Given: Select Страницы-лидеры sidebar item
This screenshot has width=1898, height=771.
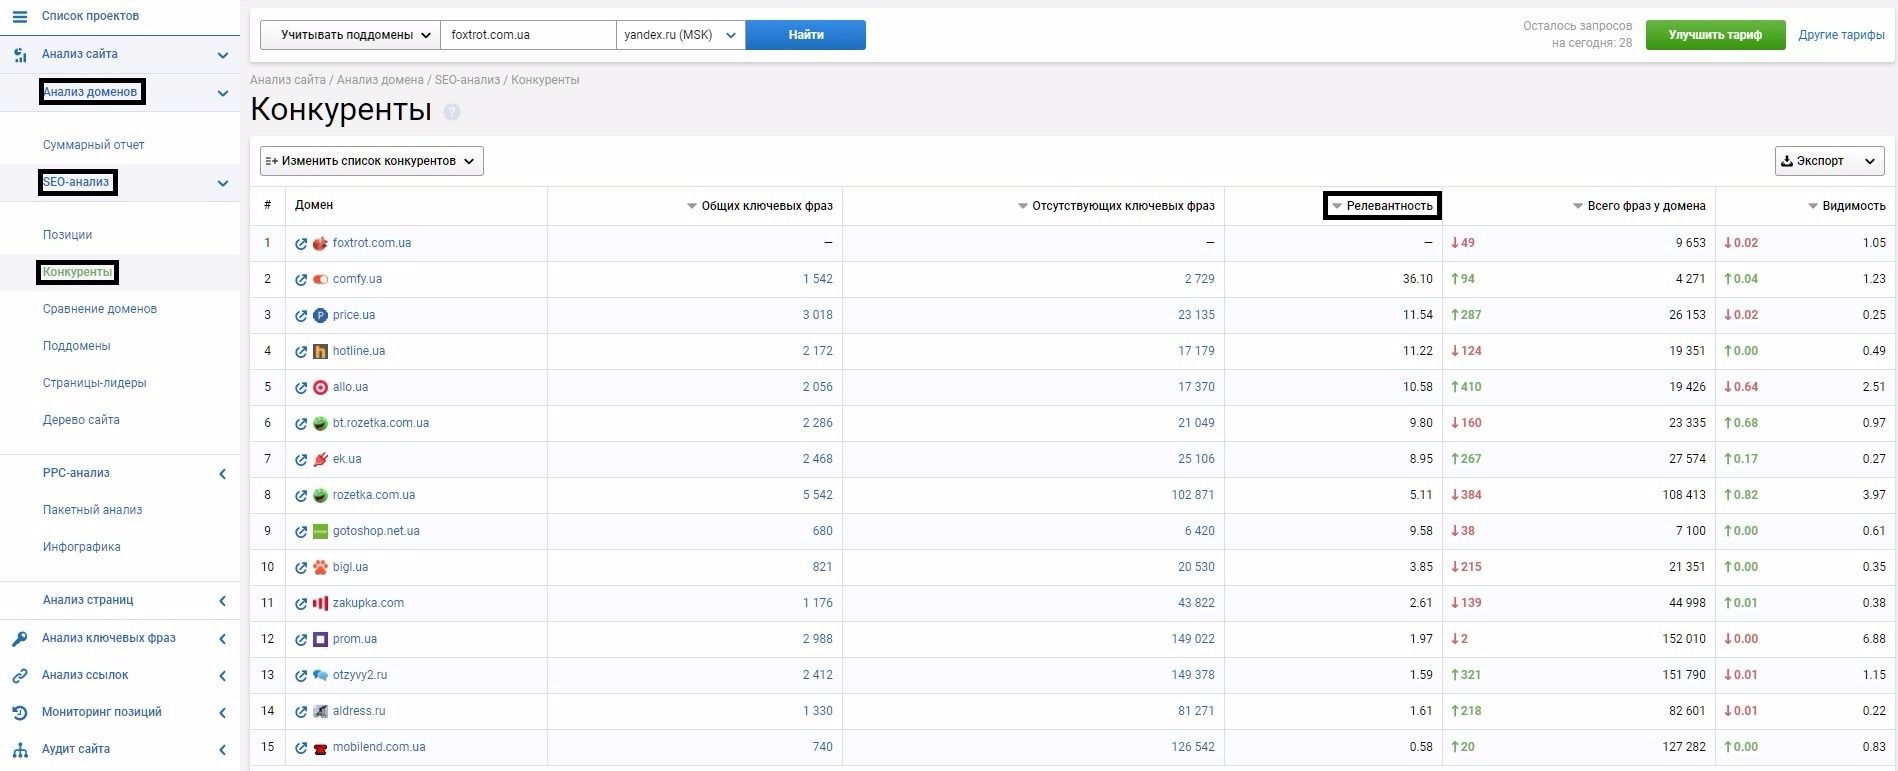Looking at the screenshot, I should click(x=95, y=383).
